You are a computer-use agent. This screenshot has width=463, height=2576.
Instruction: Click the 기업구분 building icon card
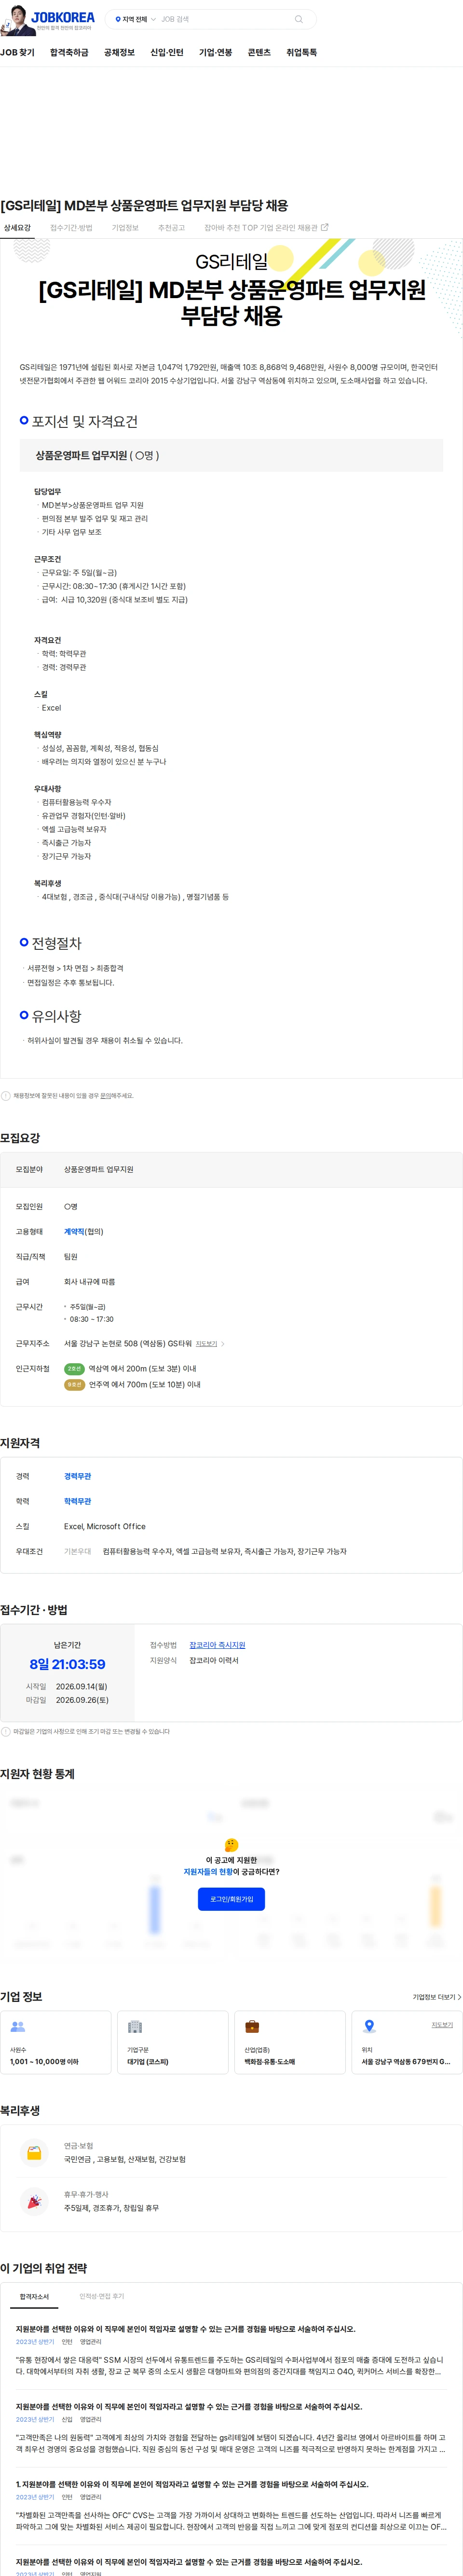(x=173, y=2042)
